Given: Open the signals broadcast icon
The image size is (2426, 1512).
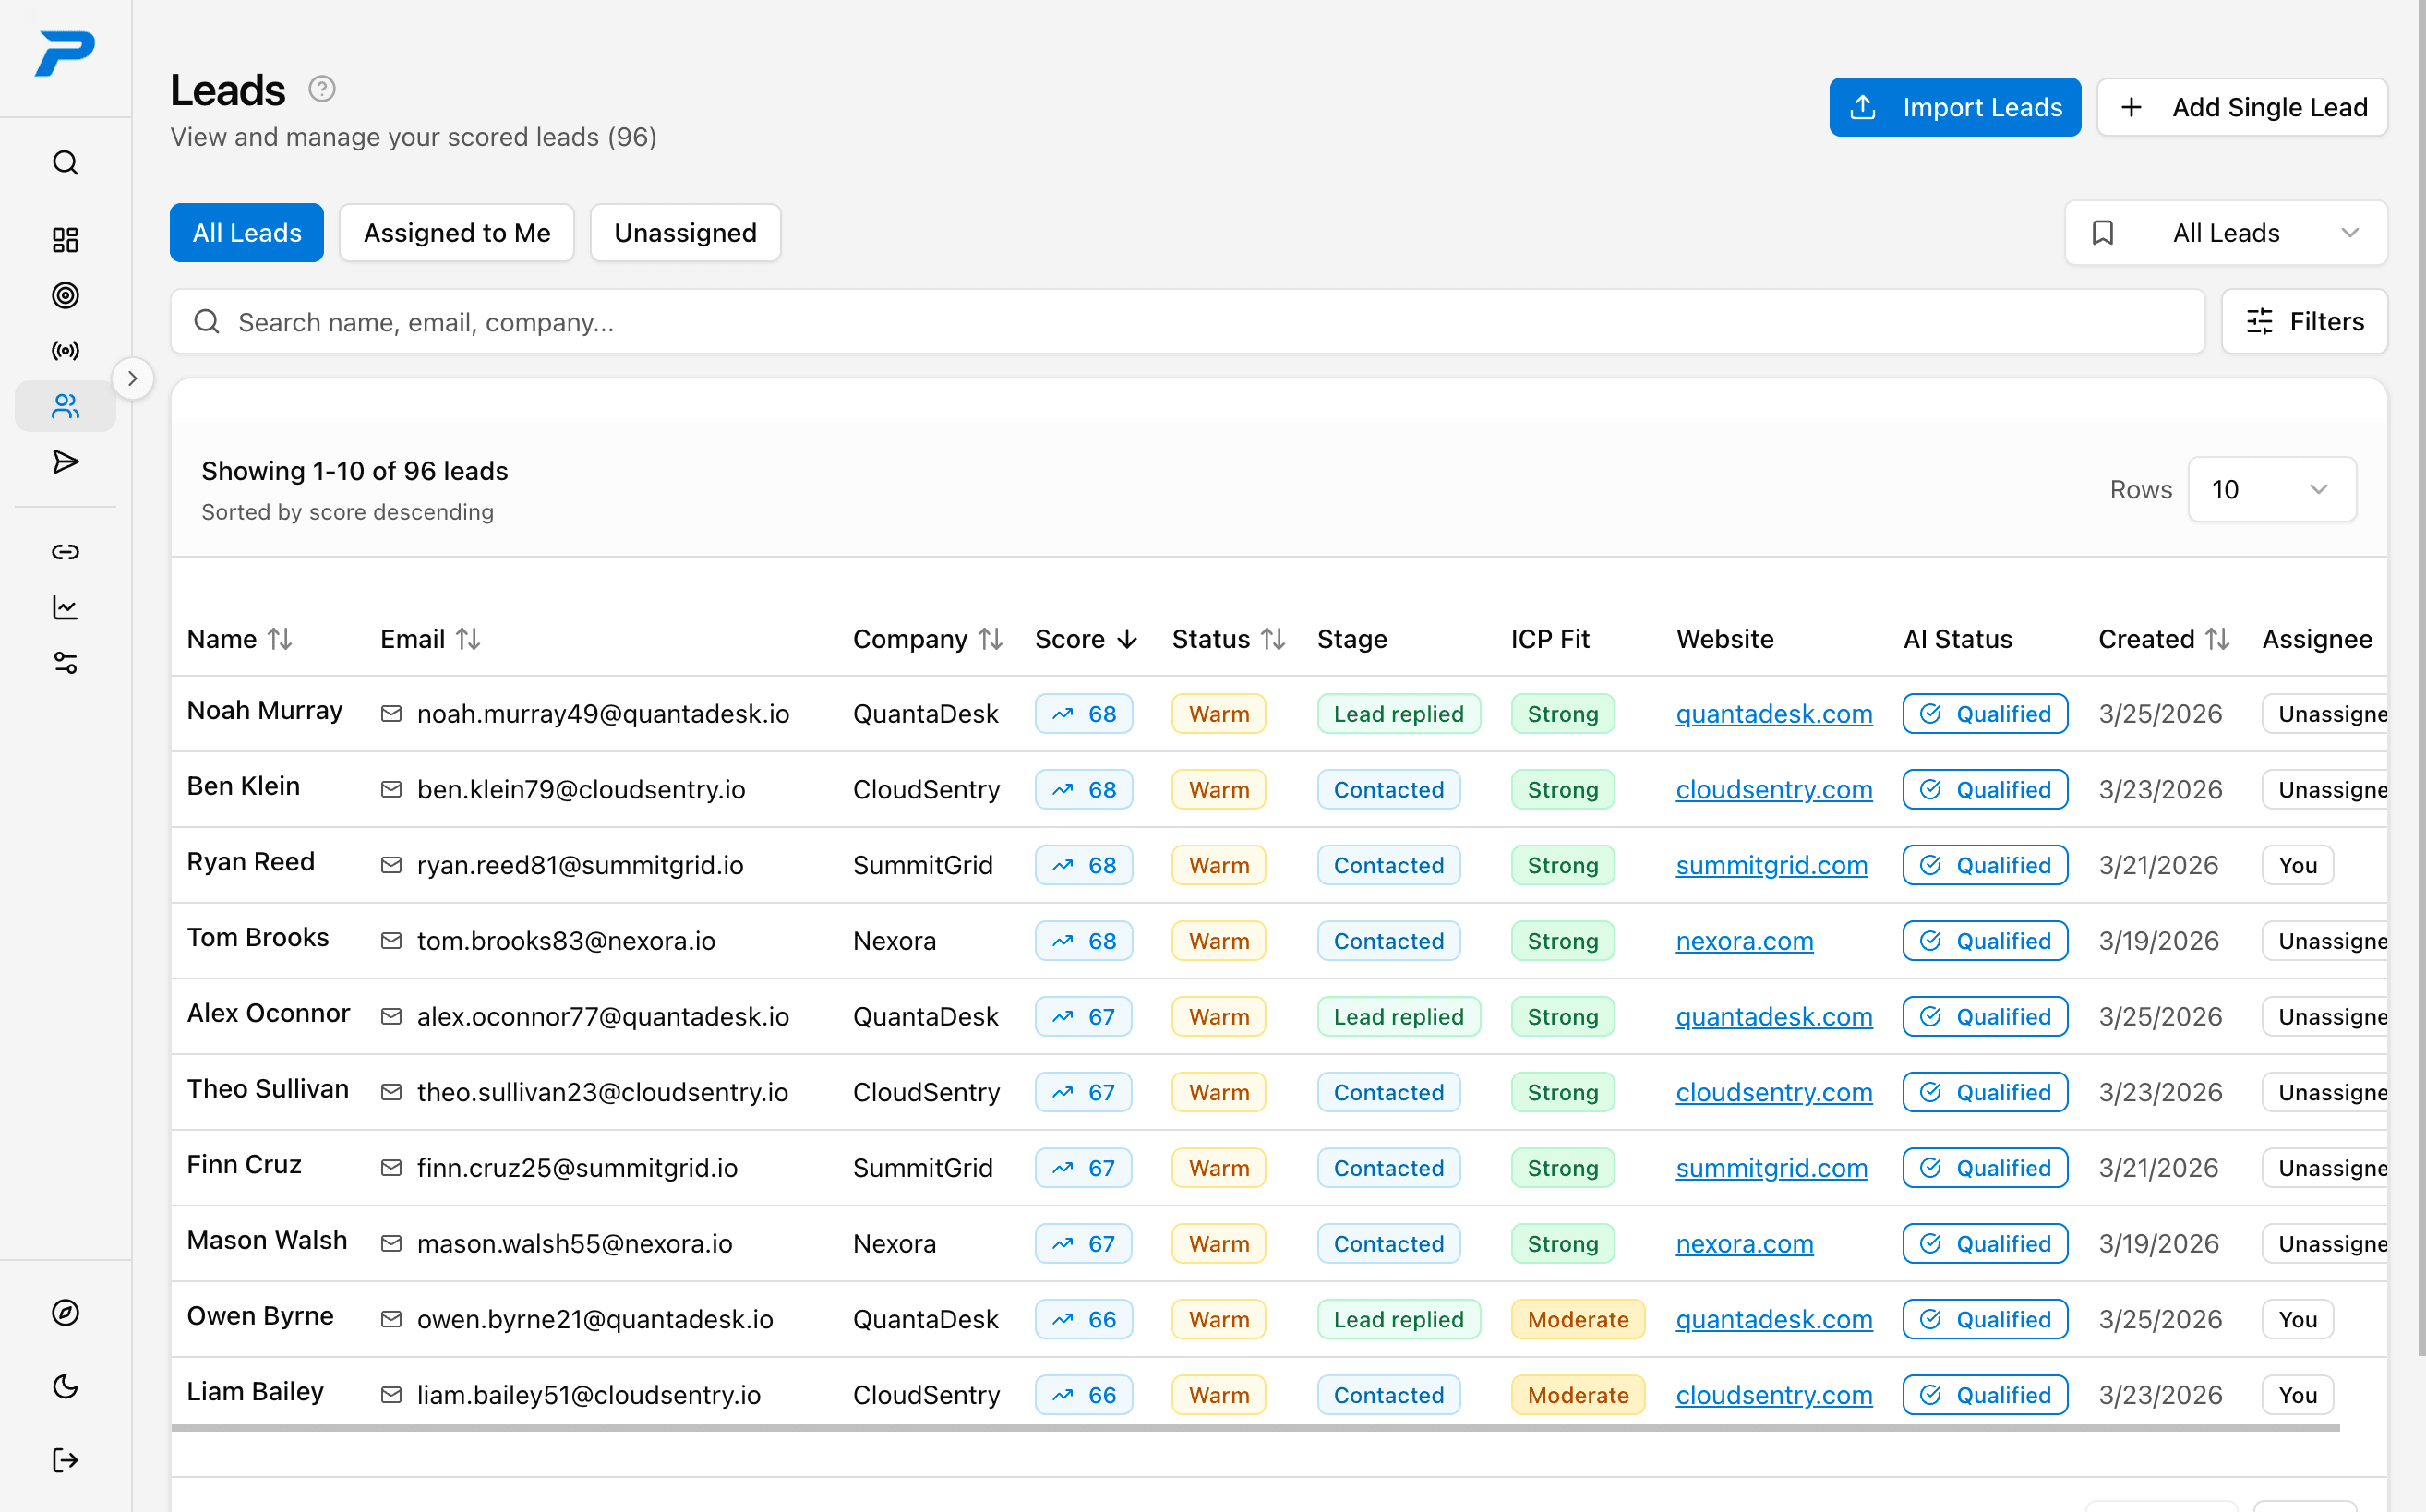Looking at the screenshot, I should [x=65, y=351].
